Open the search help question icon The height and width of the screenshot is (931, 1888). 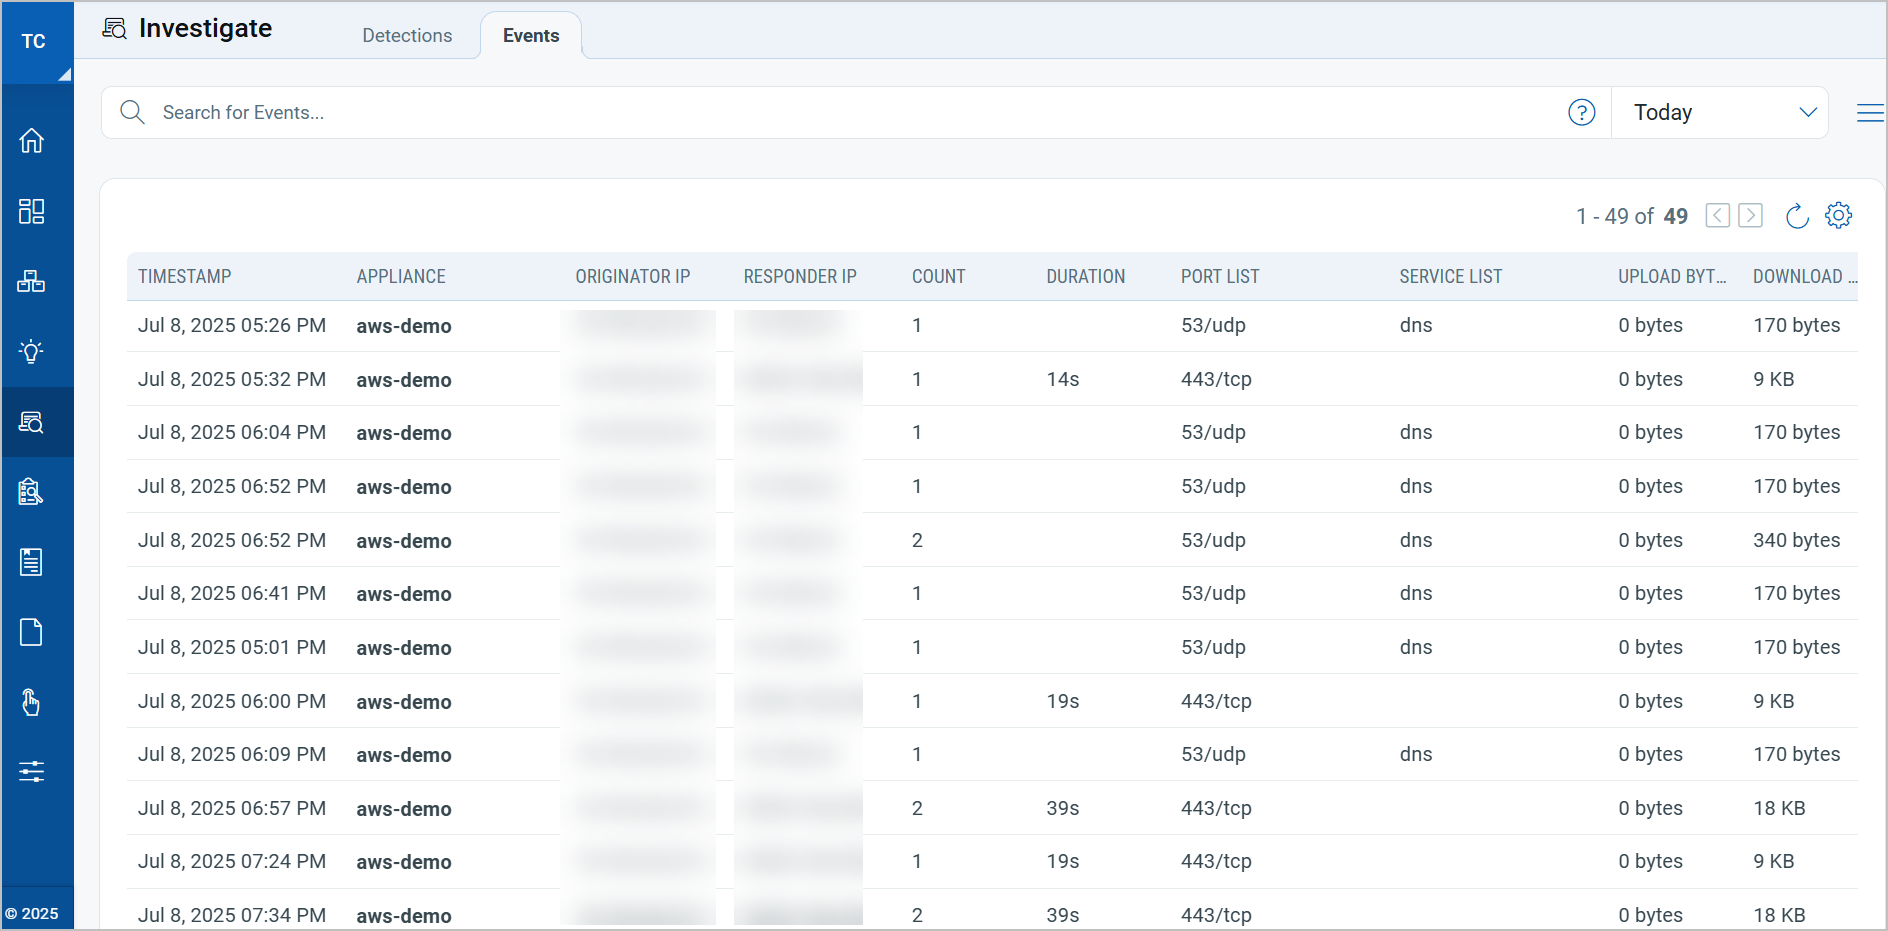coord(1582,112)
